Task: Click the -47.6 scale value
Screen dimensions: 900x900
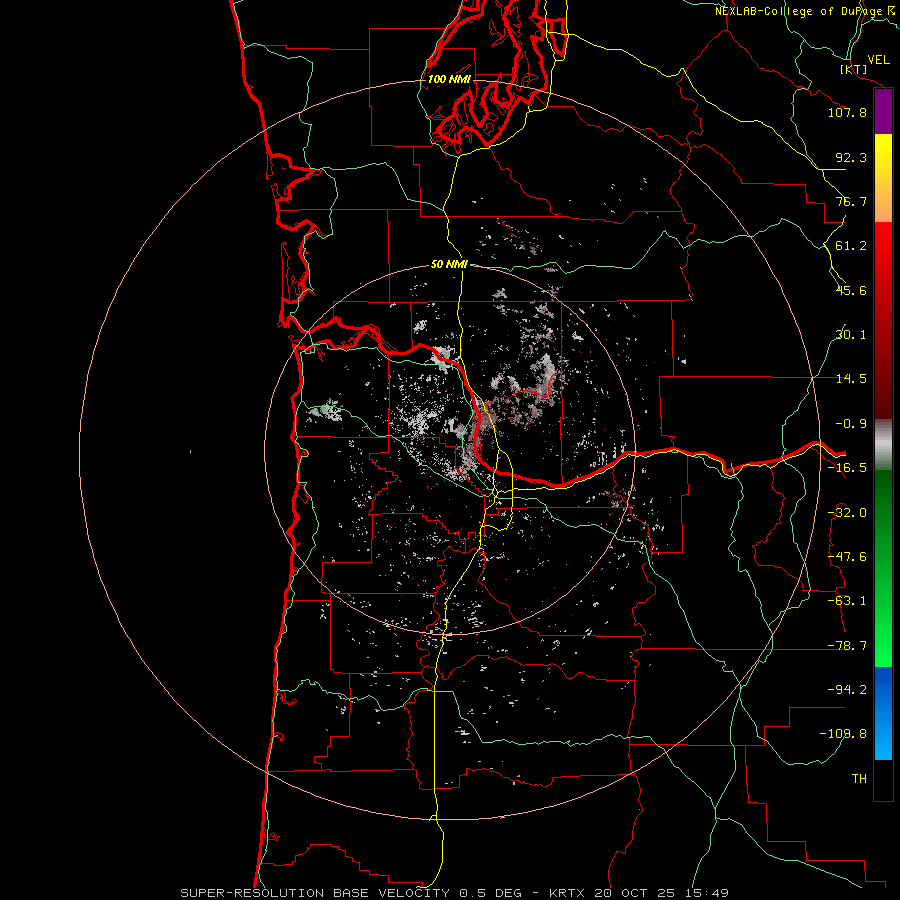Action: pyautogui.click(x=847, y=557)
